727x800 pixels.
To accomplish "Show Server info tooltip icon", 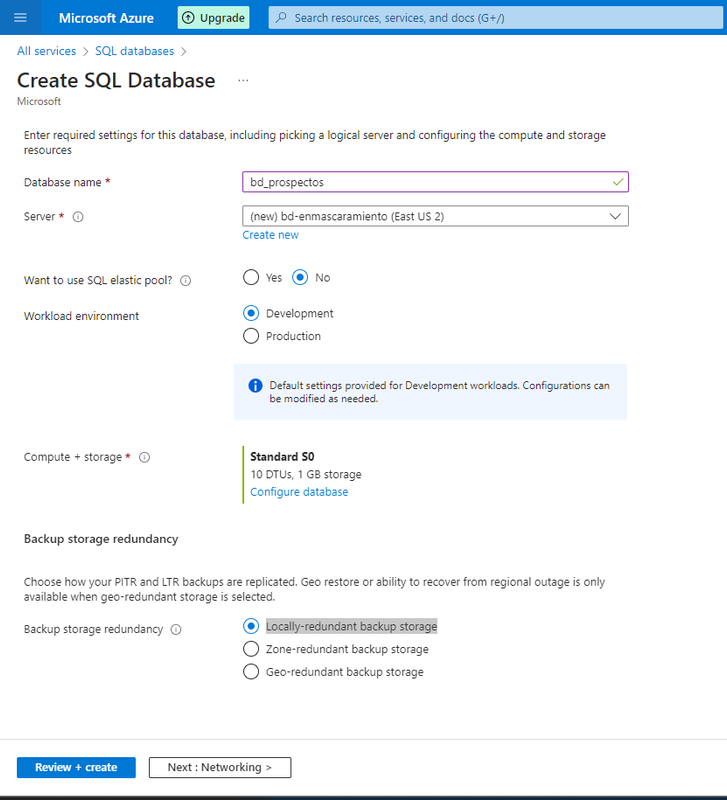I will pyautogui.click(x=78, y=217).
